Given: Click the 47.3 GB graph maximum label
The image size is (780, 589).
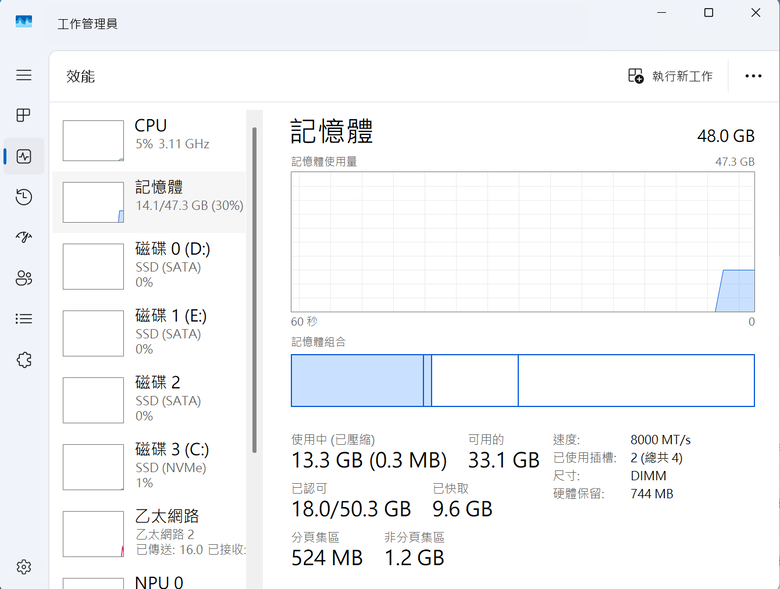Looking at the screenshot, I should pyautogui.click(x=735, y=162).
